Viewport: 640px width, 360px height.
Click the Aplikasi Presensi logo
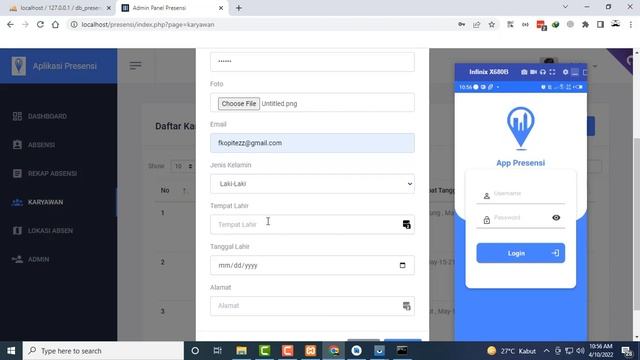18,66
